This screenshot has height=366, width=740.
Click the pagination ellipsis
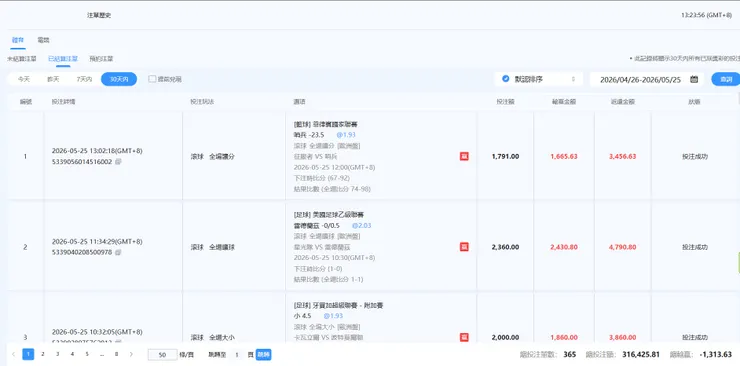click(101, 354)
